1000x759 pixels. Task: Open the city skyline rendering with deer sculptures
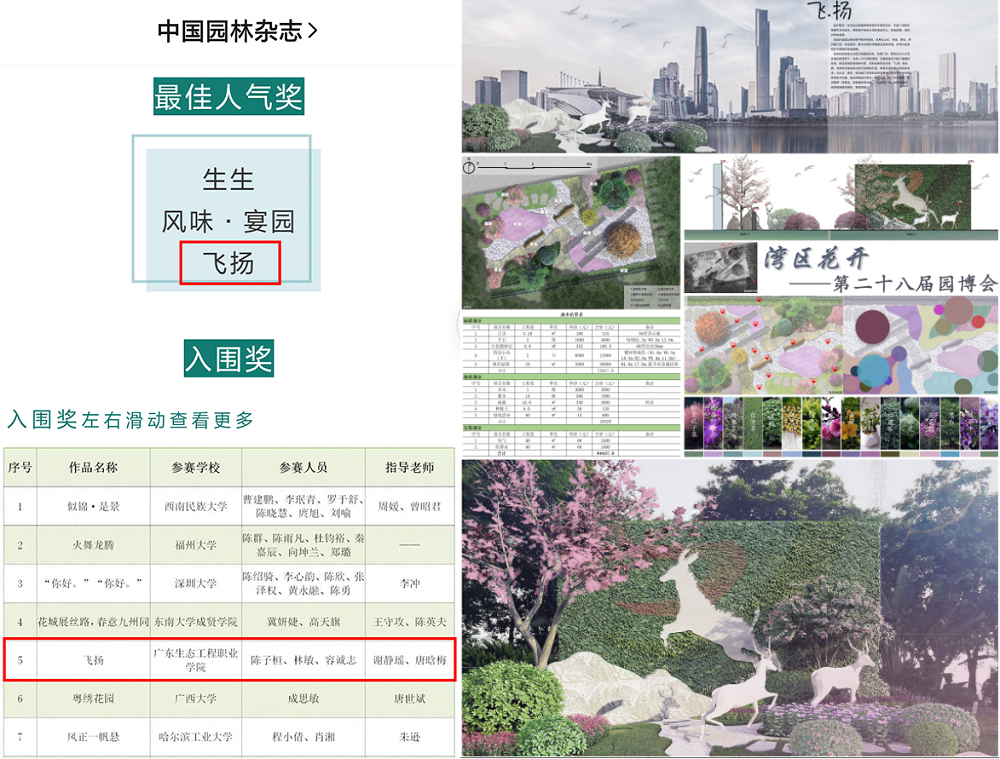tap(730, 77)
